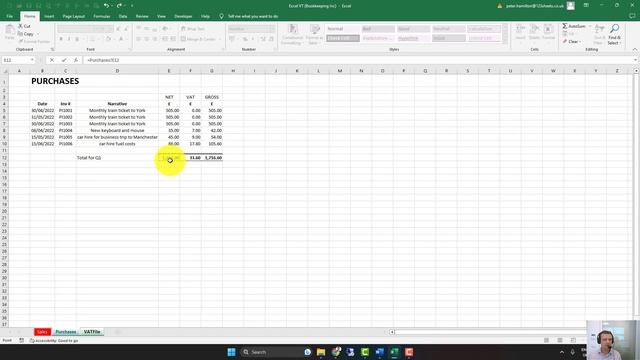Switch to the Sales sheet tab
This screenshot has width=640, height=360.
pyautogui.click(x=42, y=332)
